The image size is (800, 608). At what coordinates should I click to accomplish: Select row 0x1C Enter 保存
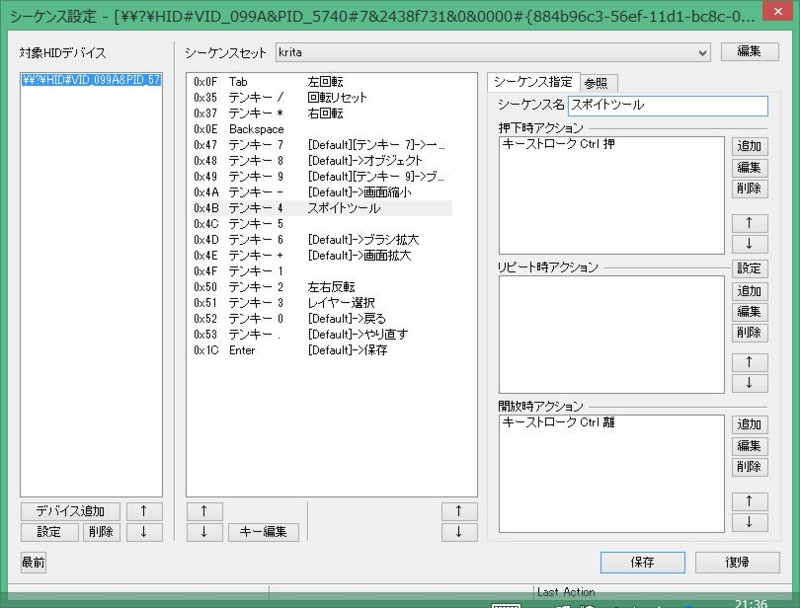[x=321, y=350]
